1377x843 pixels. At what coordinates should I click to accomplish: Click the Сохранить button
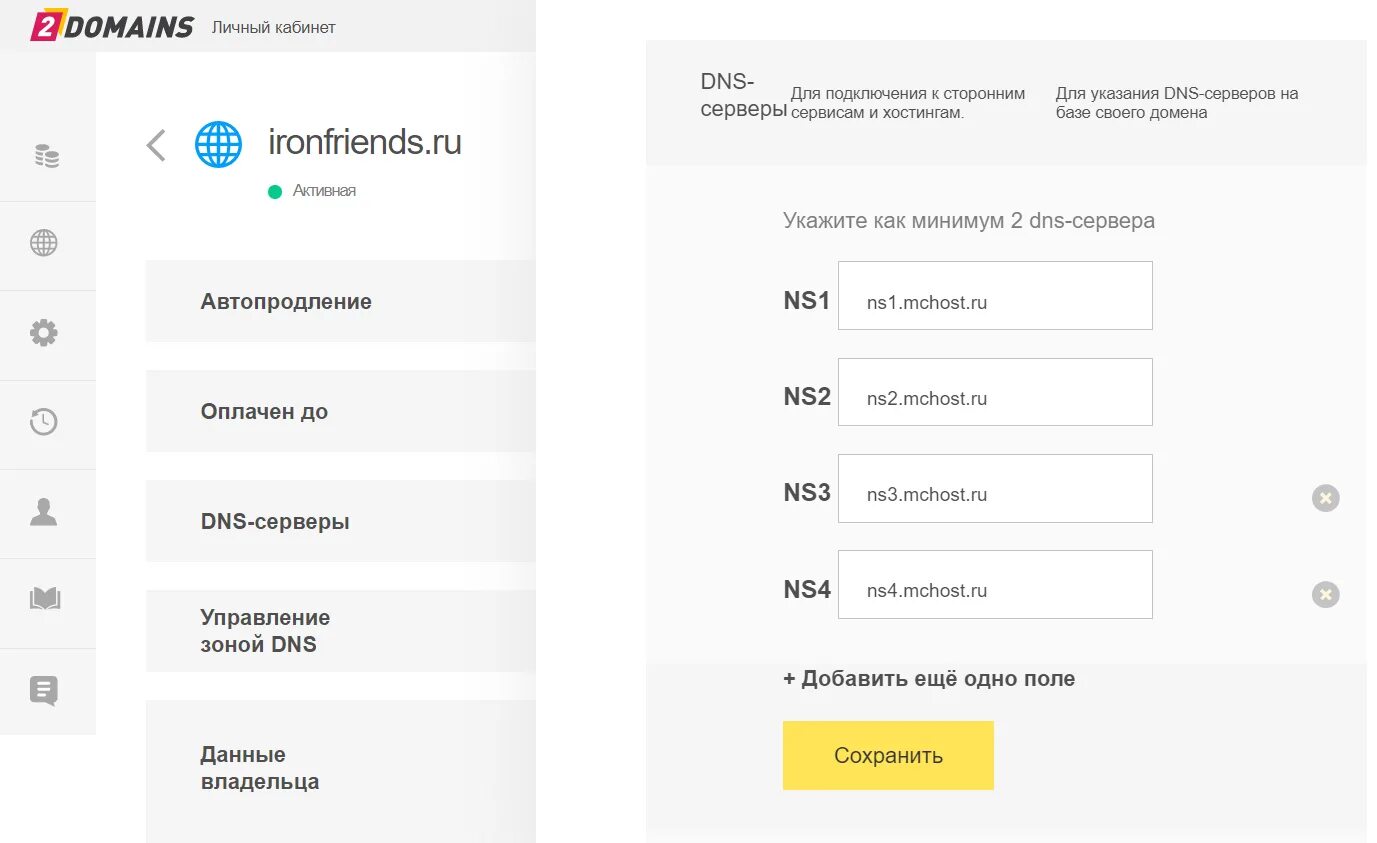(888, 755)
